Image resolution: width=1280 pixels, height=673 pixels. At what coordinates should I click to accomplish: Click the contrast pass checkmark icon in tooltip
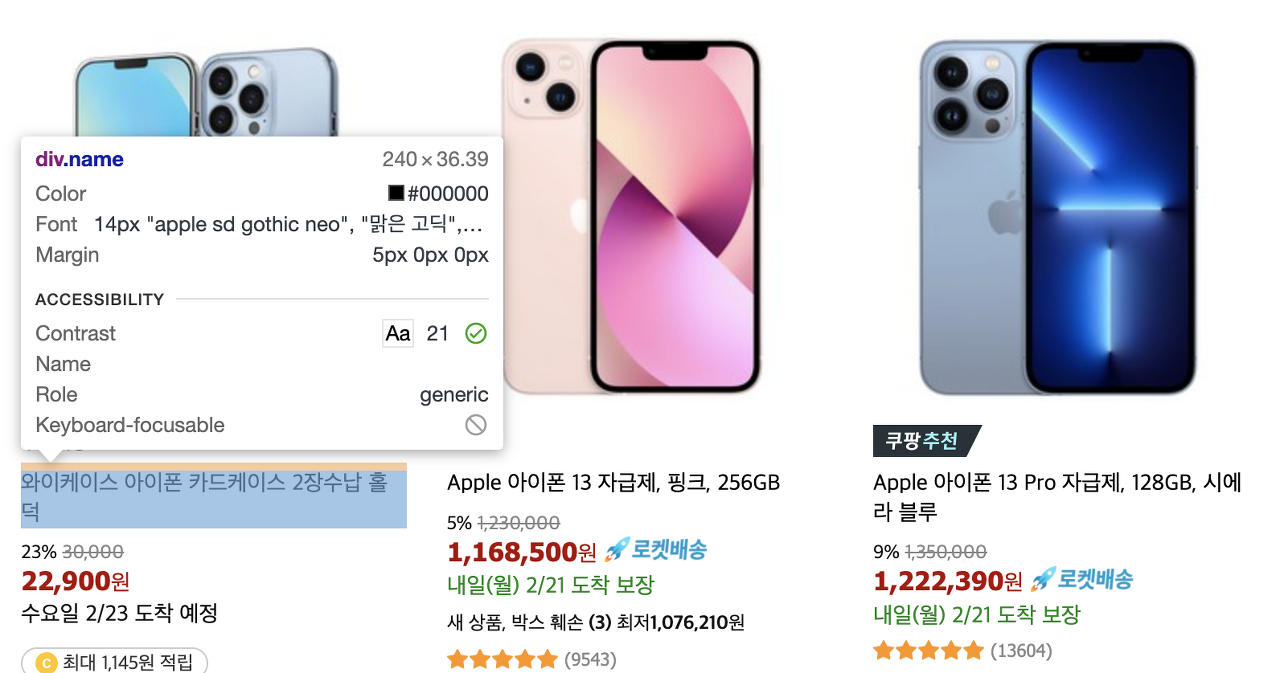(476, 334)
